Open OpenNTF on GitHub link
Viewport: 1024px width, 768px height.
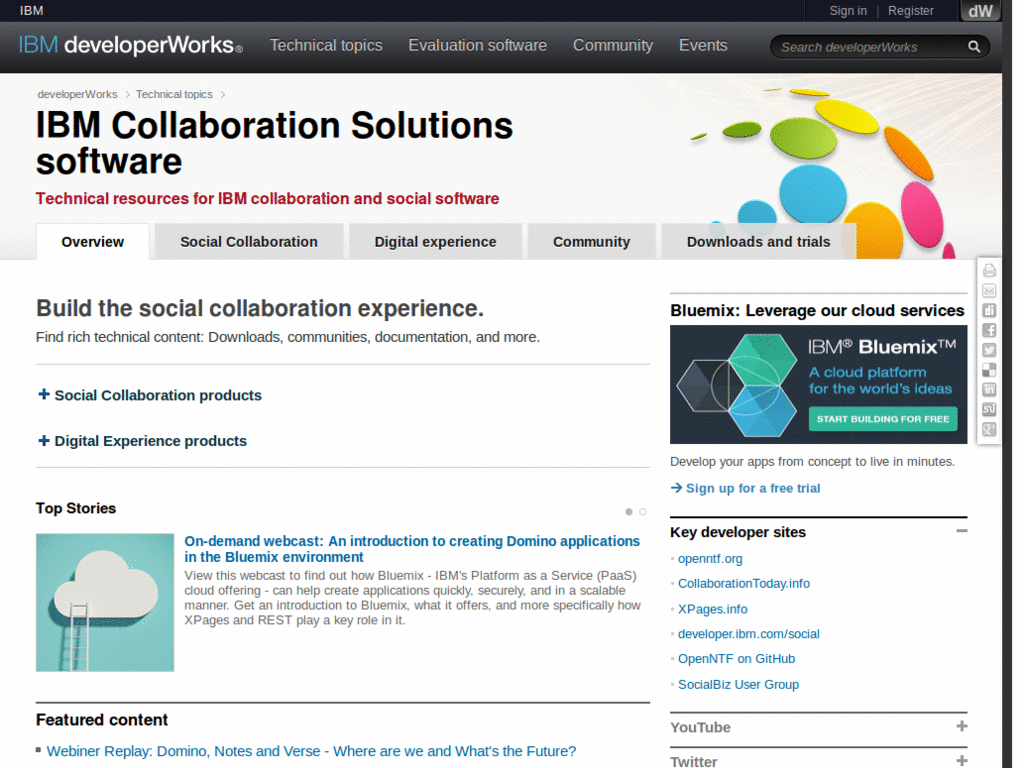pos(736,658)
